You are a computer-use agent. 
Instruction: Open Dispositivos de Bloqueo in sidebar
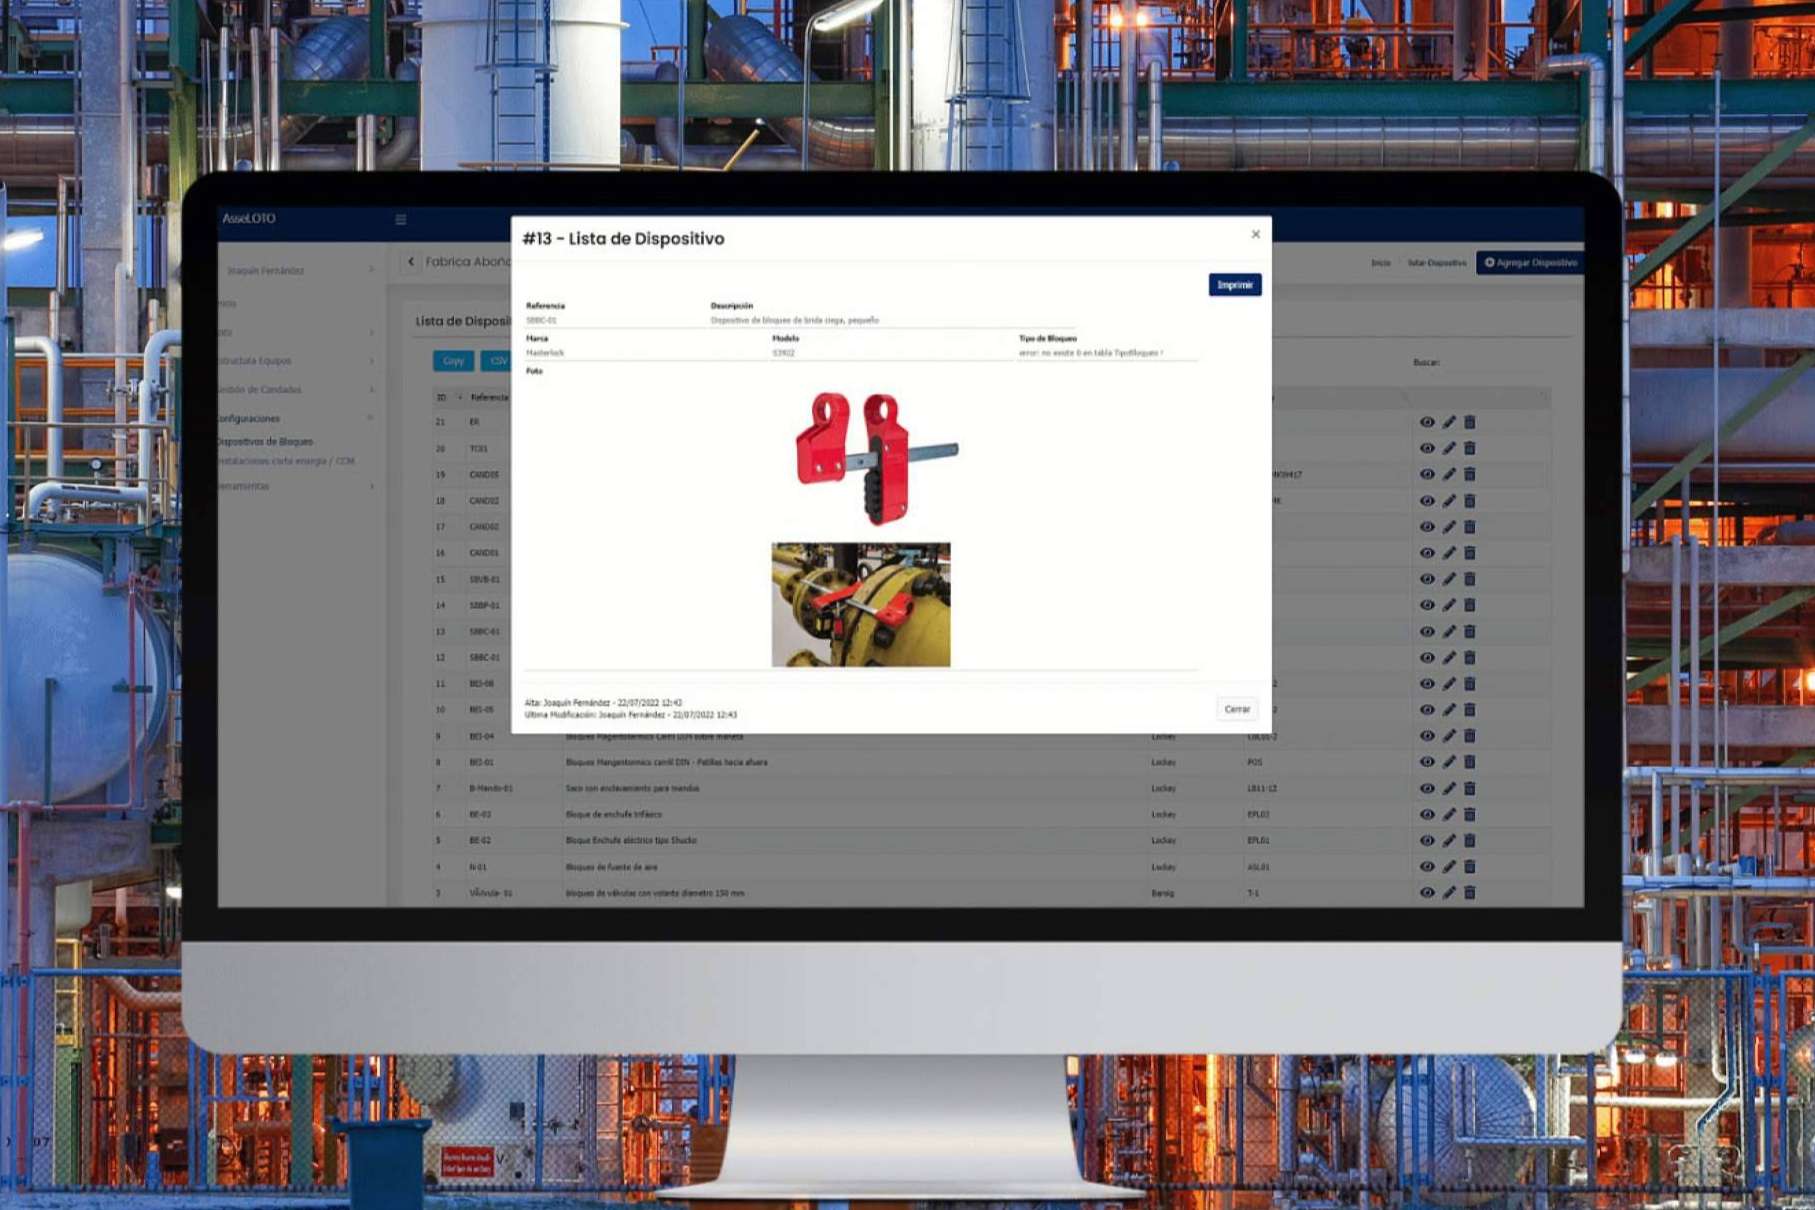click(265, 441)
